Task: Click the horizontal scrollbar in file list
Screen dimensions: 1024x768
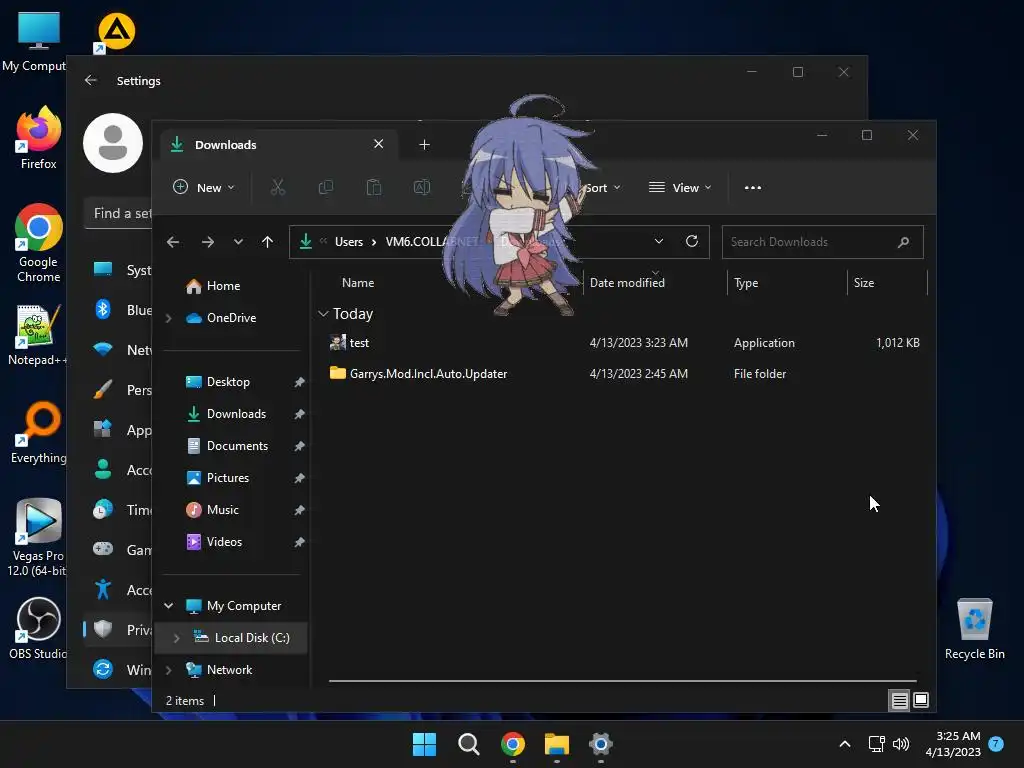Action: click(x=622, y=681)
